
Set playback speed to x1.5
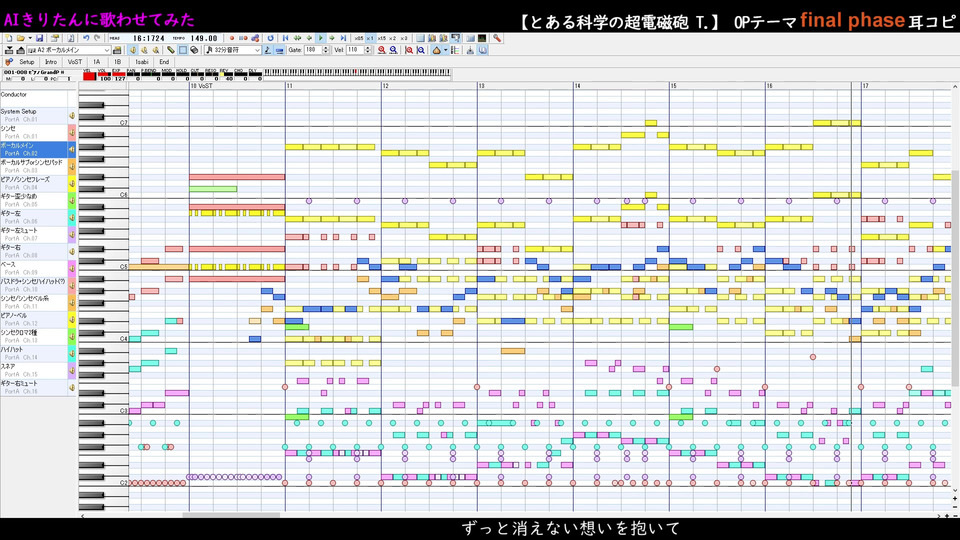(x=381, y=38)
